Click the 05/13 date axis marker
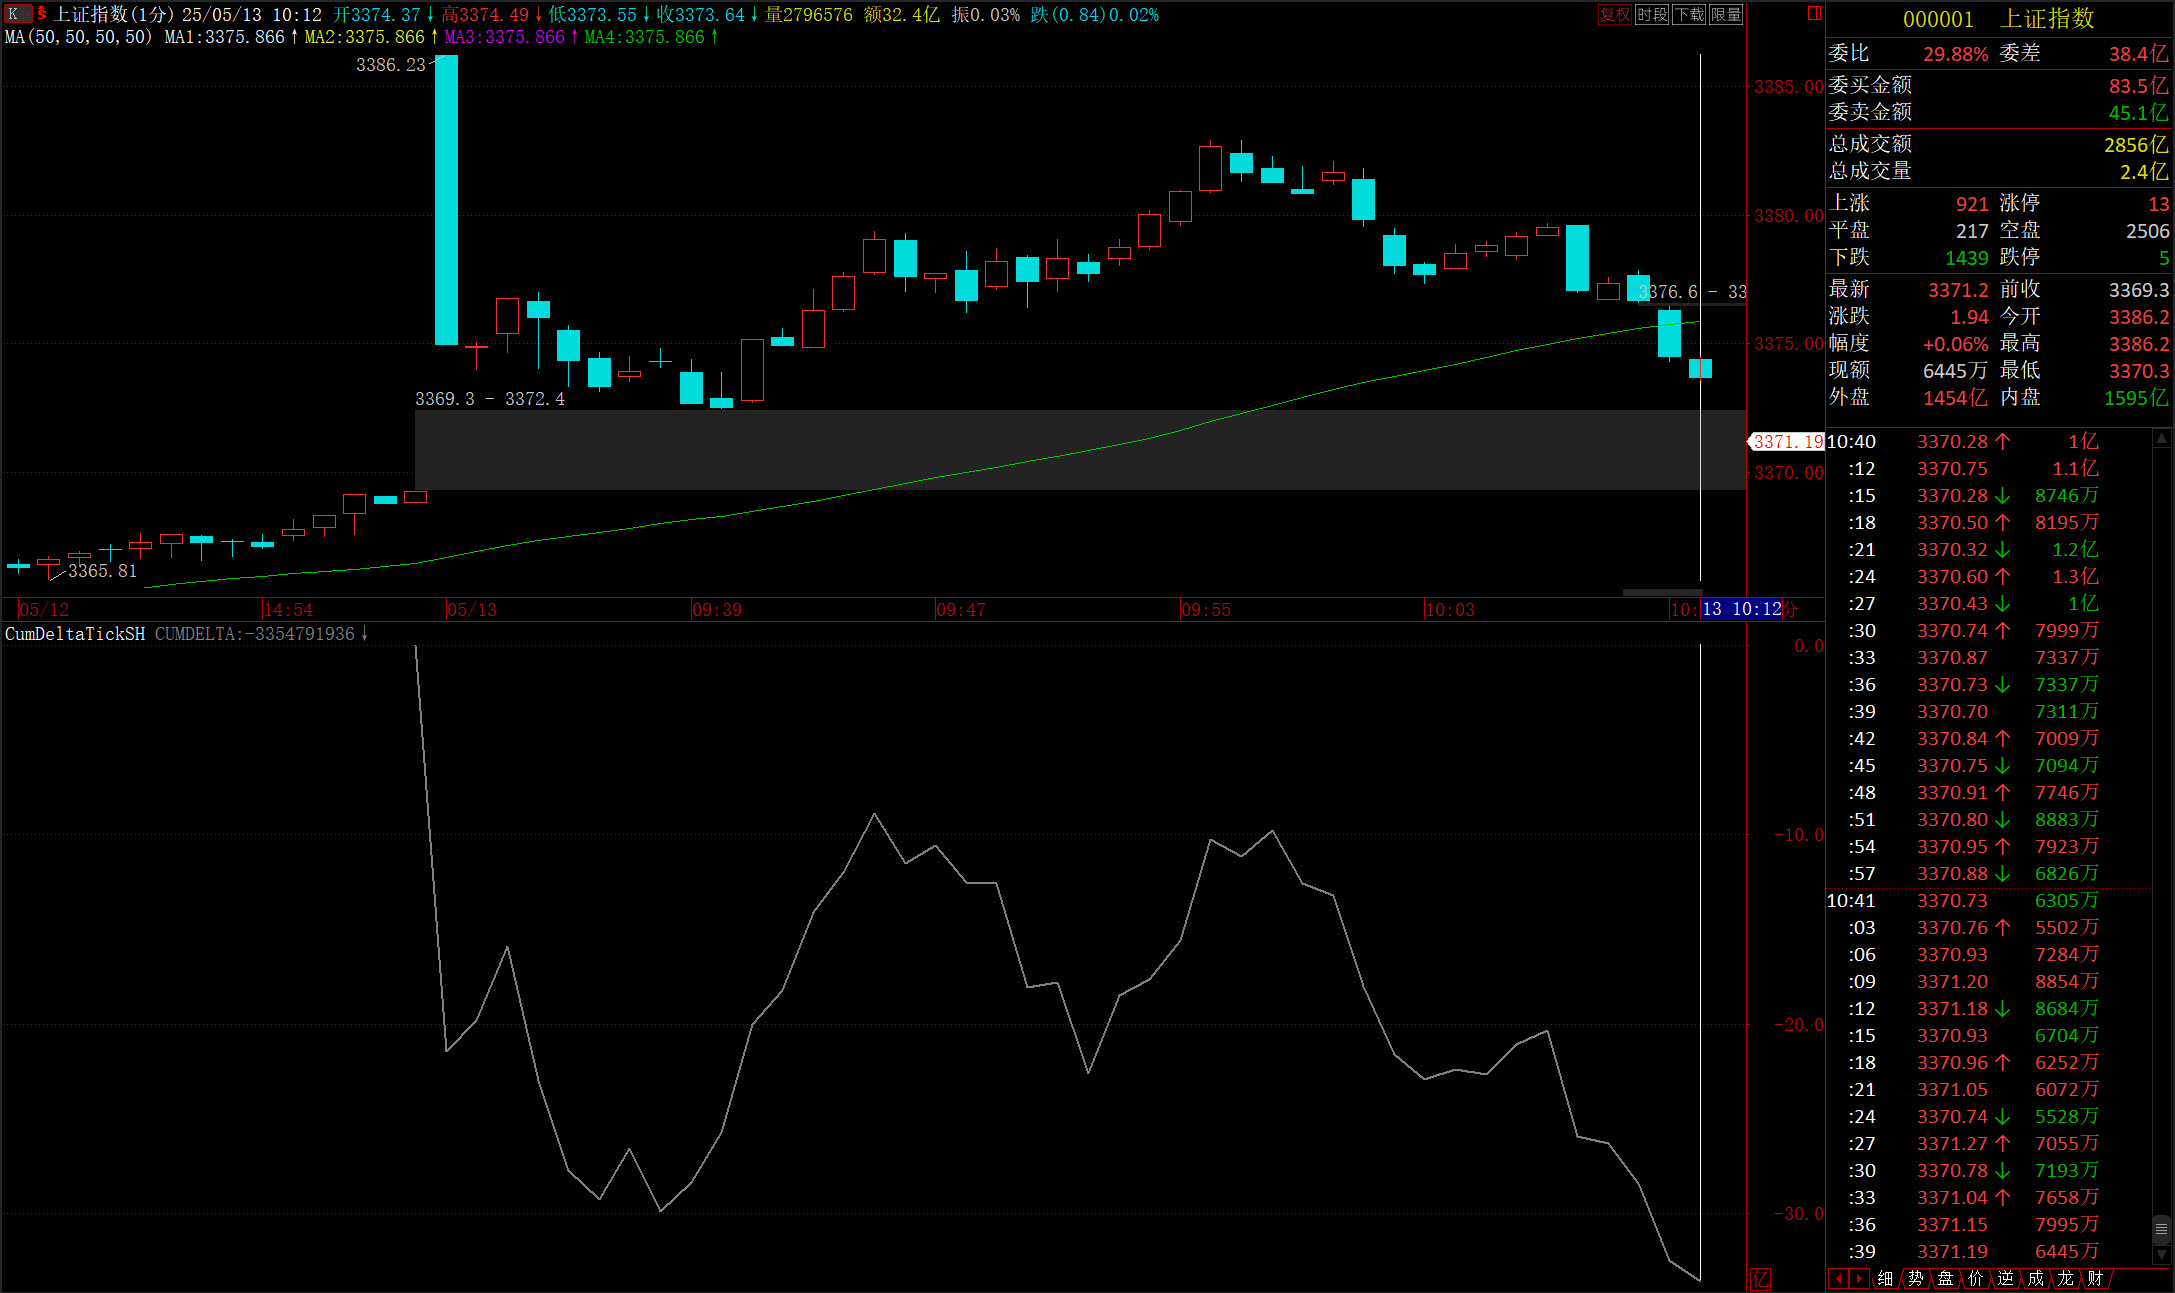 [472, 610]
